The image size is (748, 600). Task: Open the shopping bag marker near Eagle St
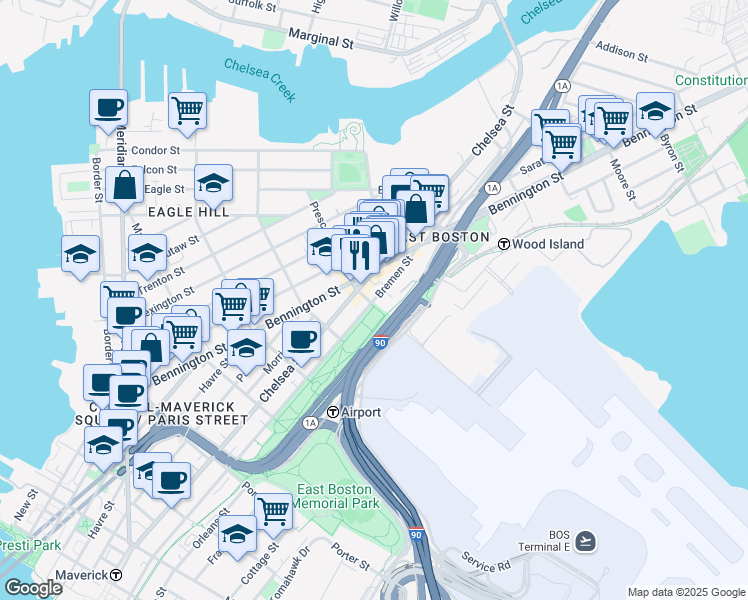click(125, 189)
